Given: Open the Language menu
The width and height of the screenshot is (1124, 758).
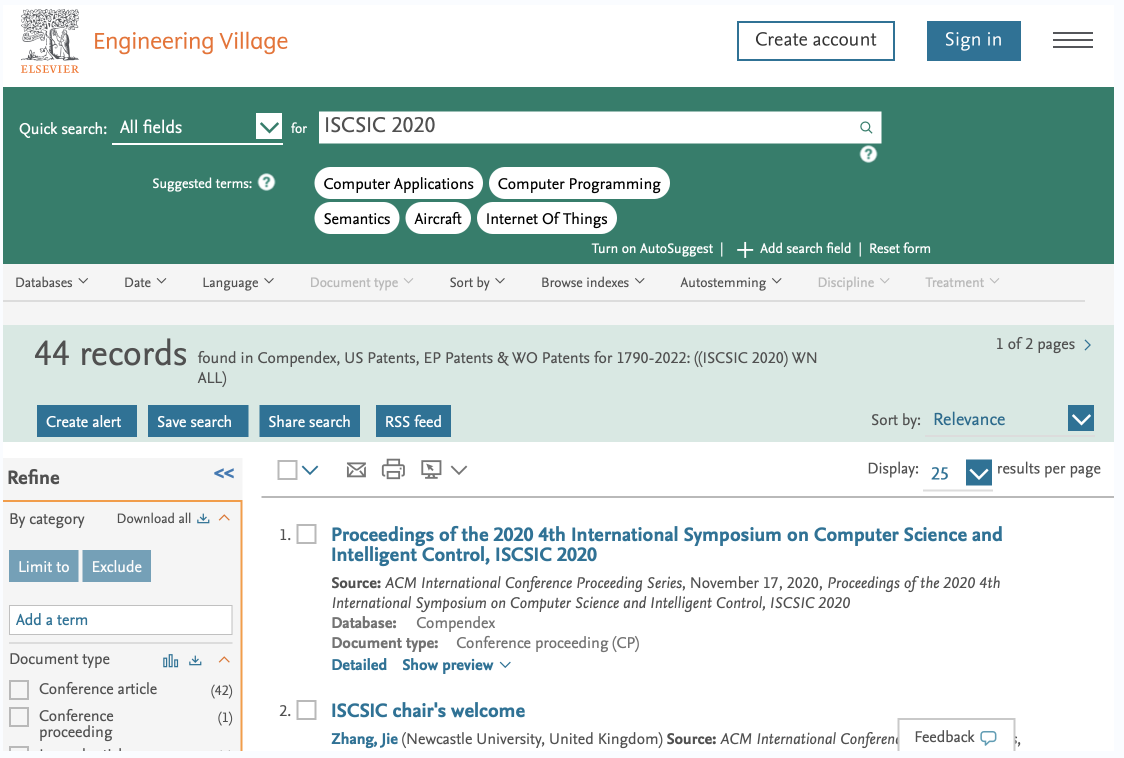Looking at the screenshot, I should point(238,282).
